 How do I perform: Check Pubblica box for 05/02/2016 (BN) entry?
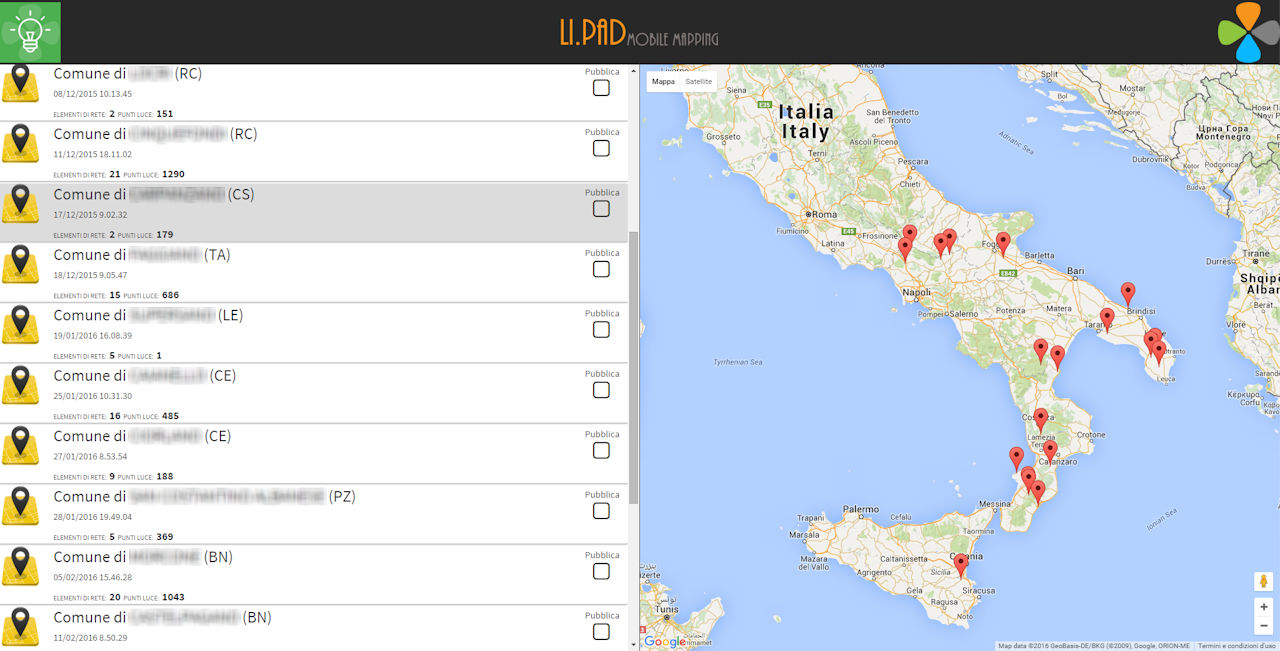click(601, 571)
